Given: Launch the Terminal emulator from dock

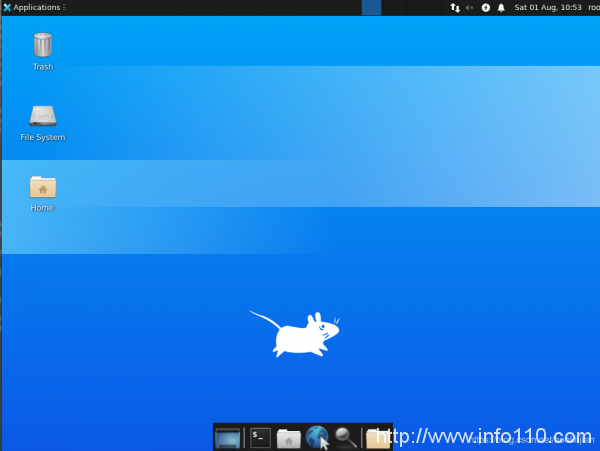Looking at the screenshot, I should (260, 437).
